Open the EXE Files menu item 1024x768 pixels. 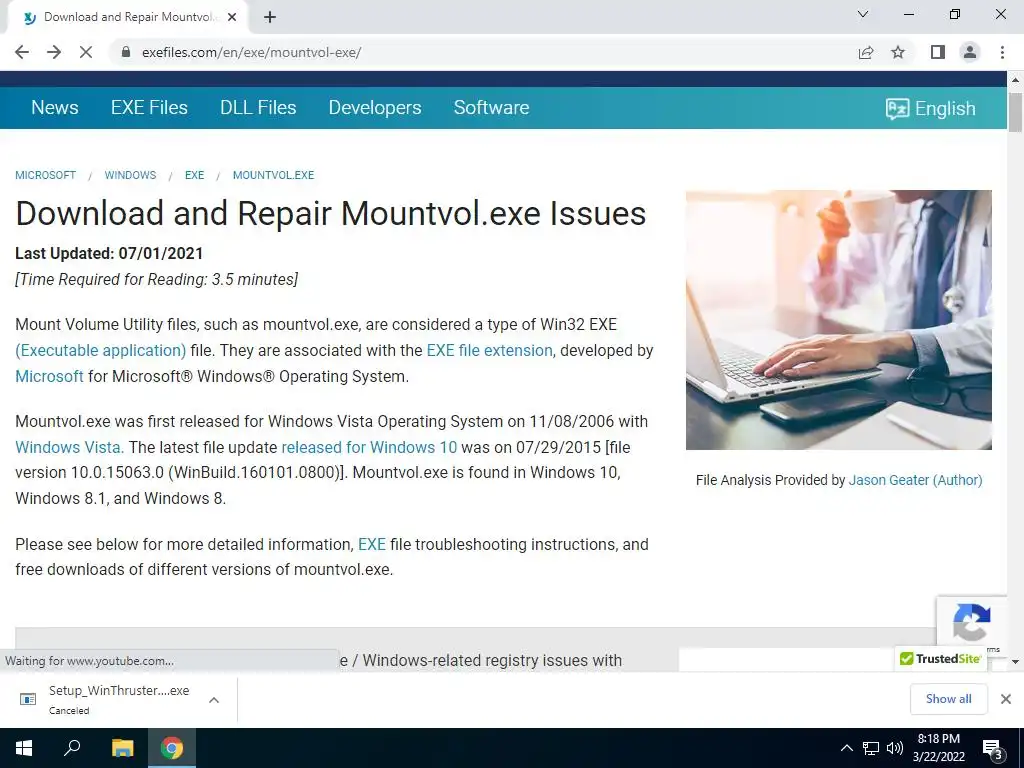(149, 108)
